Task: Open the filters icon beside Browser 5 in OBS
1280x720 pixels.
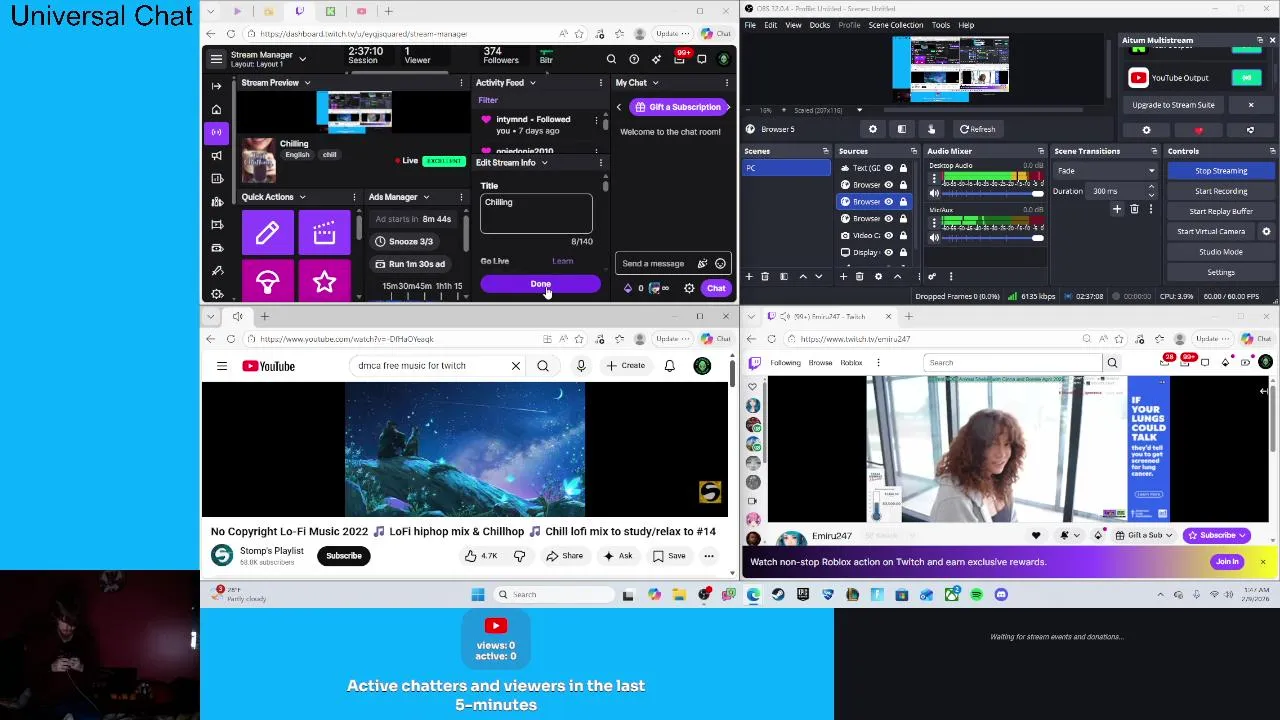Action: [901, 129]
